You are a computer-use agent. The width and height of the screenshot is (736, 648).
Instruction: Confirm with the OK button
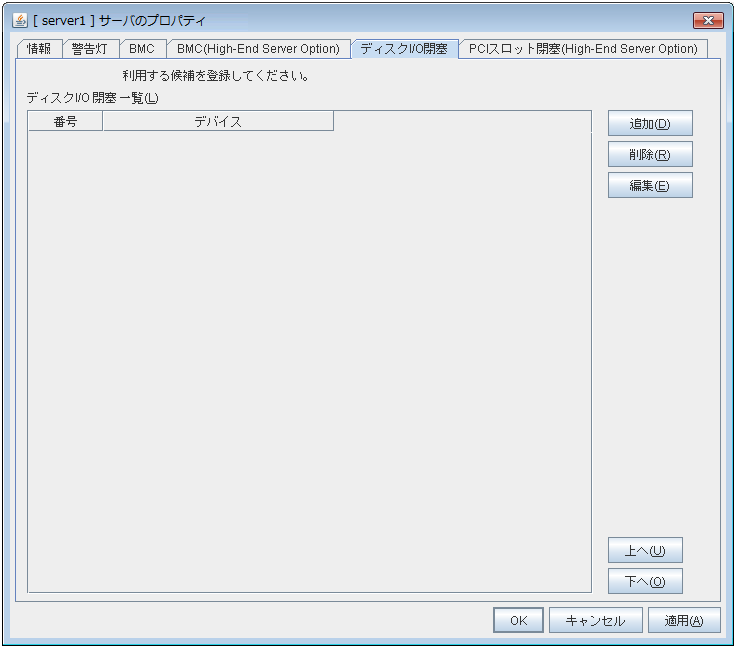518,620
